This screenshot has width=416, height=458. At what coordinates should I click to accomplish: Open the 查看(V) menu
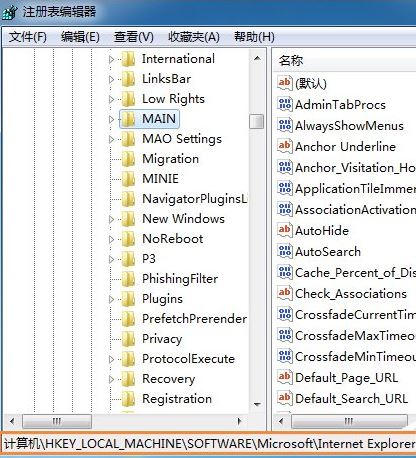(x=133, y=37)
